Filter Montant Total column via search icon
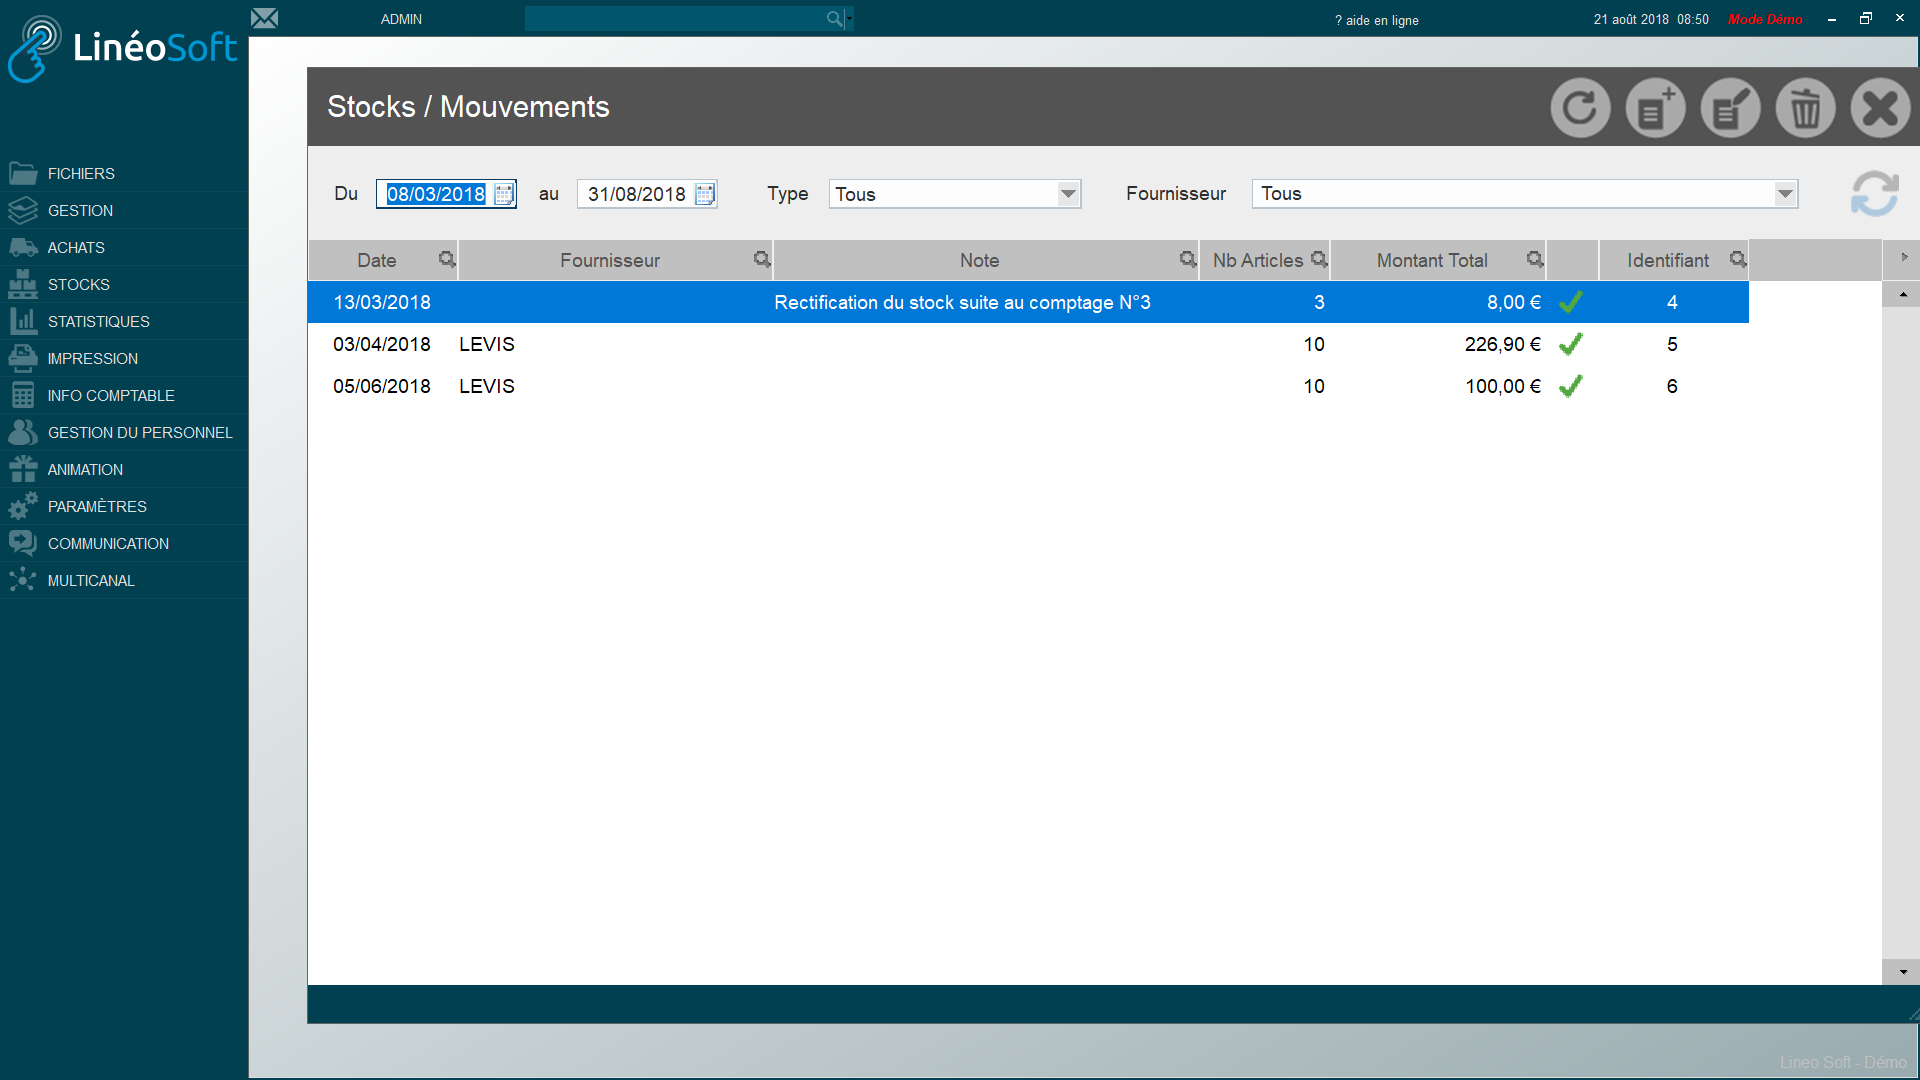Viewport: 1920px width, 1080px height. [1535, 260]
